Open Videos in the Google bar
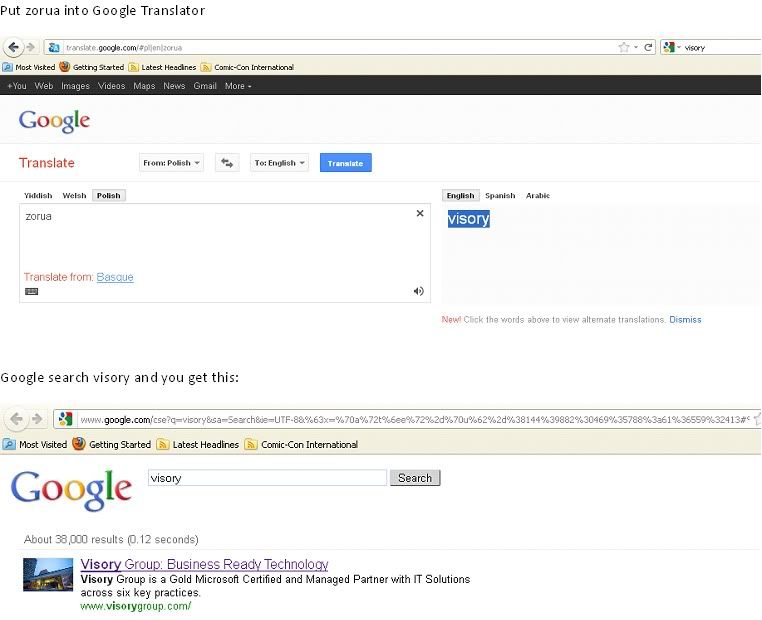 click(x=111, y=86)
